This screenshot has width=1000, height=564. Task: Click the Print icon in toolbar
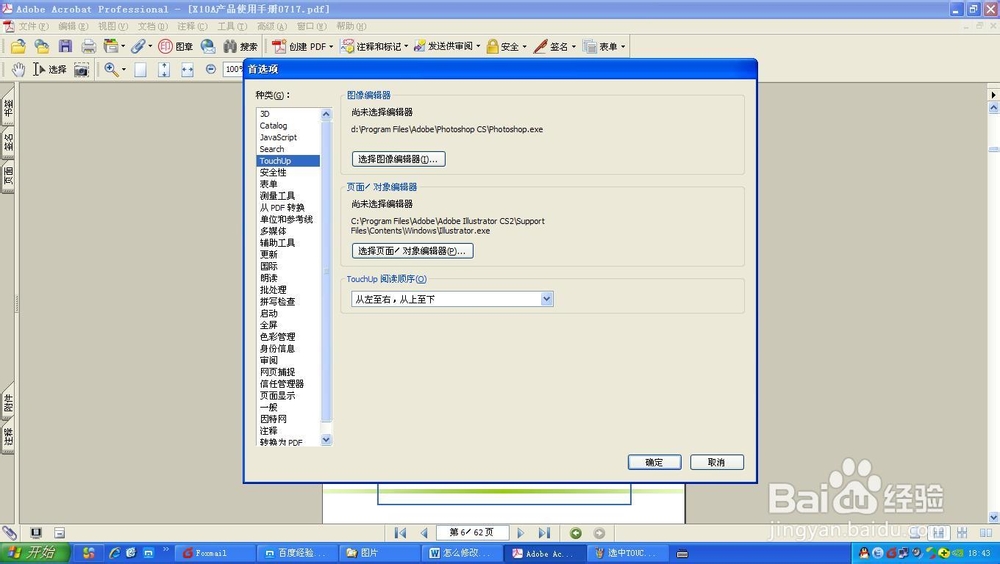tap(89, 46)
